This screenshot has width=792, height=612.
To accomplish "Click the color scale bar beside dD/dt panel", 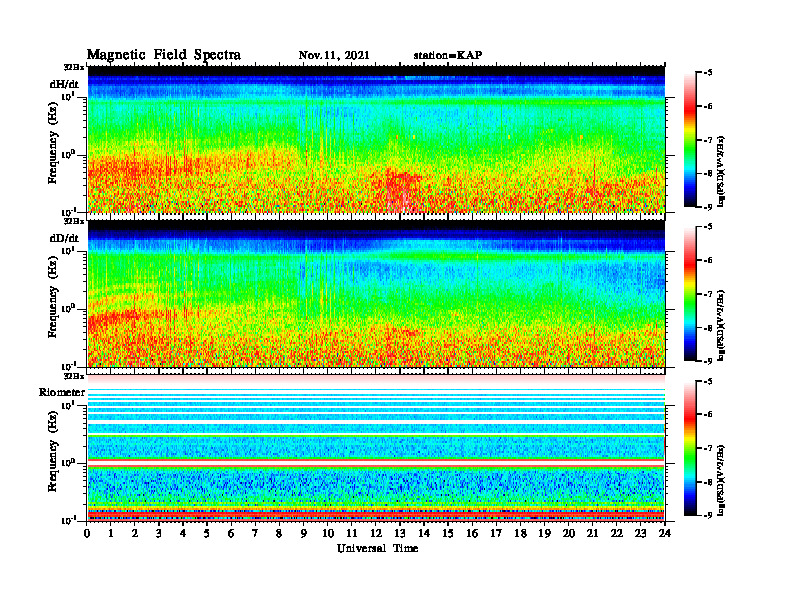I will 690,294.
